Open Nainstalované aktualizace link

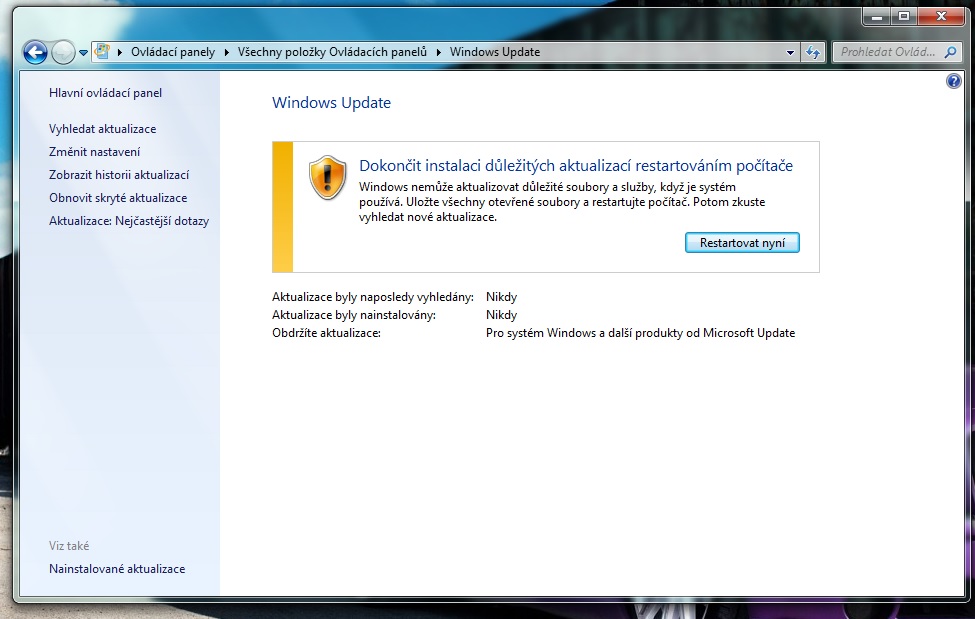117,569
